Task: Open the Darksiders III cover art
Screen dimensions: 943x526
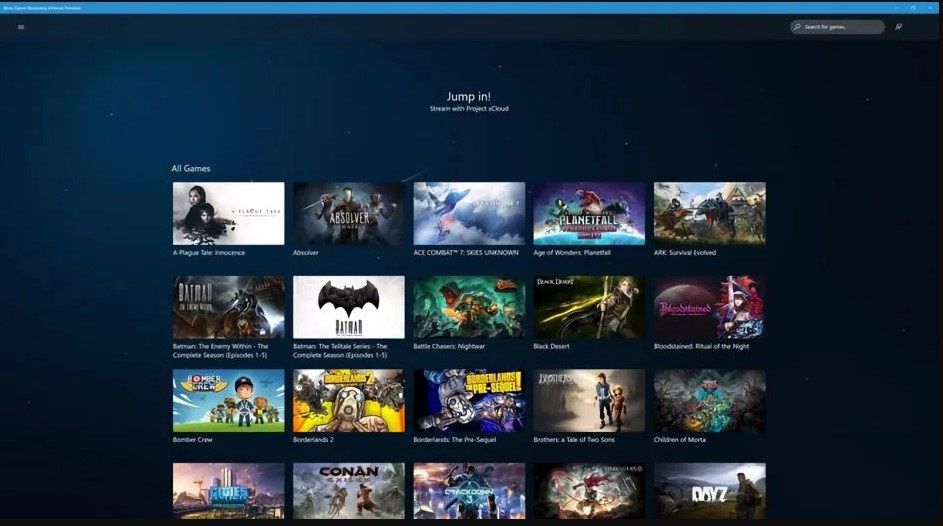Action: pyautogui.click(x=589, y=491)
